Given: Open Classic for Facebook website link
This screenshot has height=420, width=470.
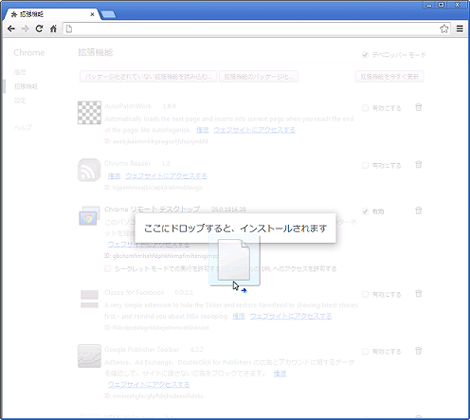Looking at the screenshot, I should (291, 316).
